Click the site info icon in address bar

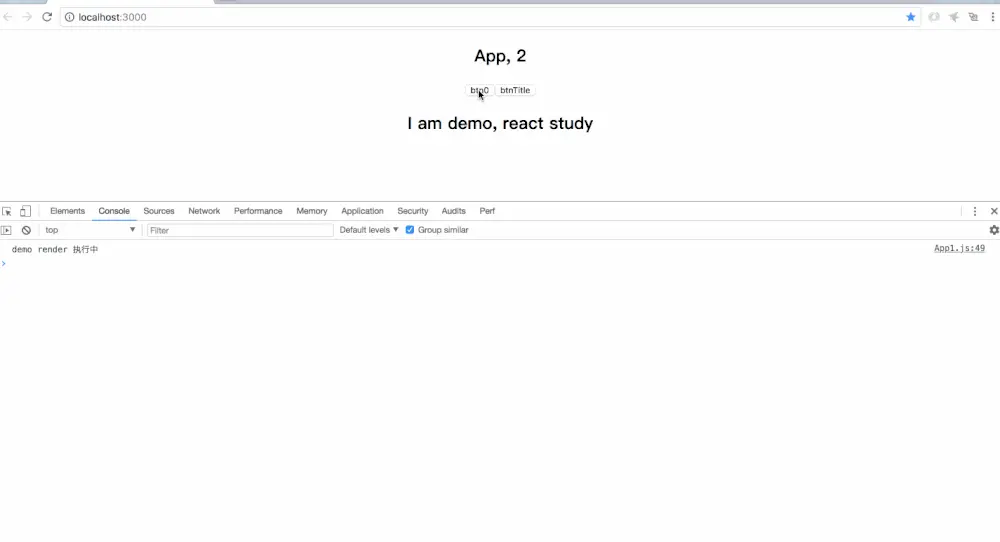[x=70, y=17]
